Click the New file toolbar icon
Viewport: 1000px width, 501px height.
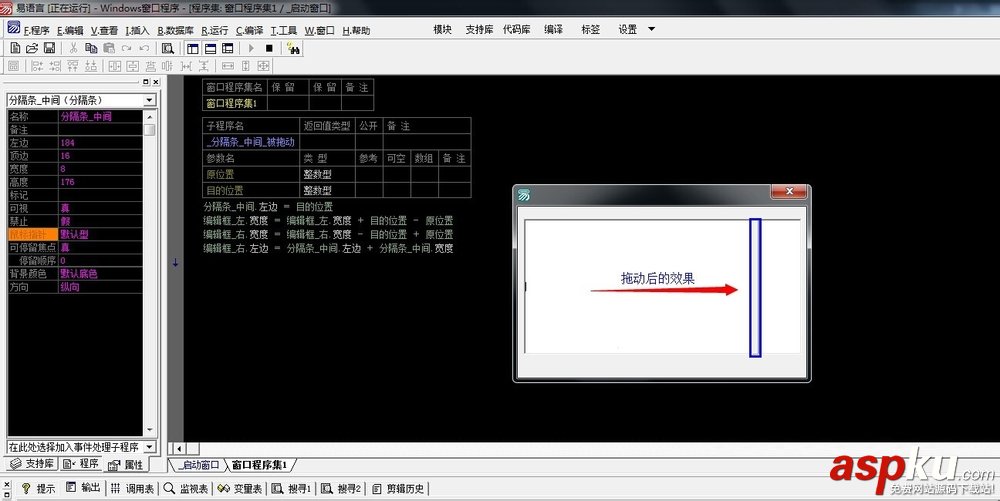point(15,48)
